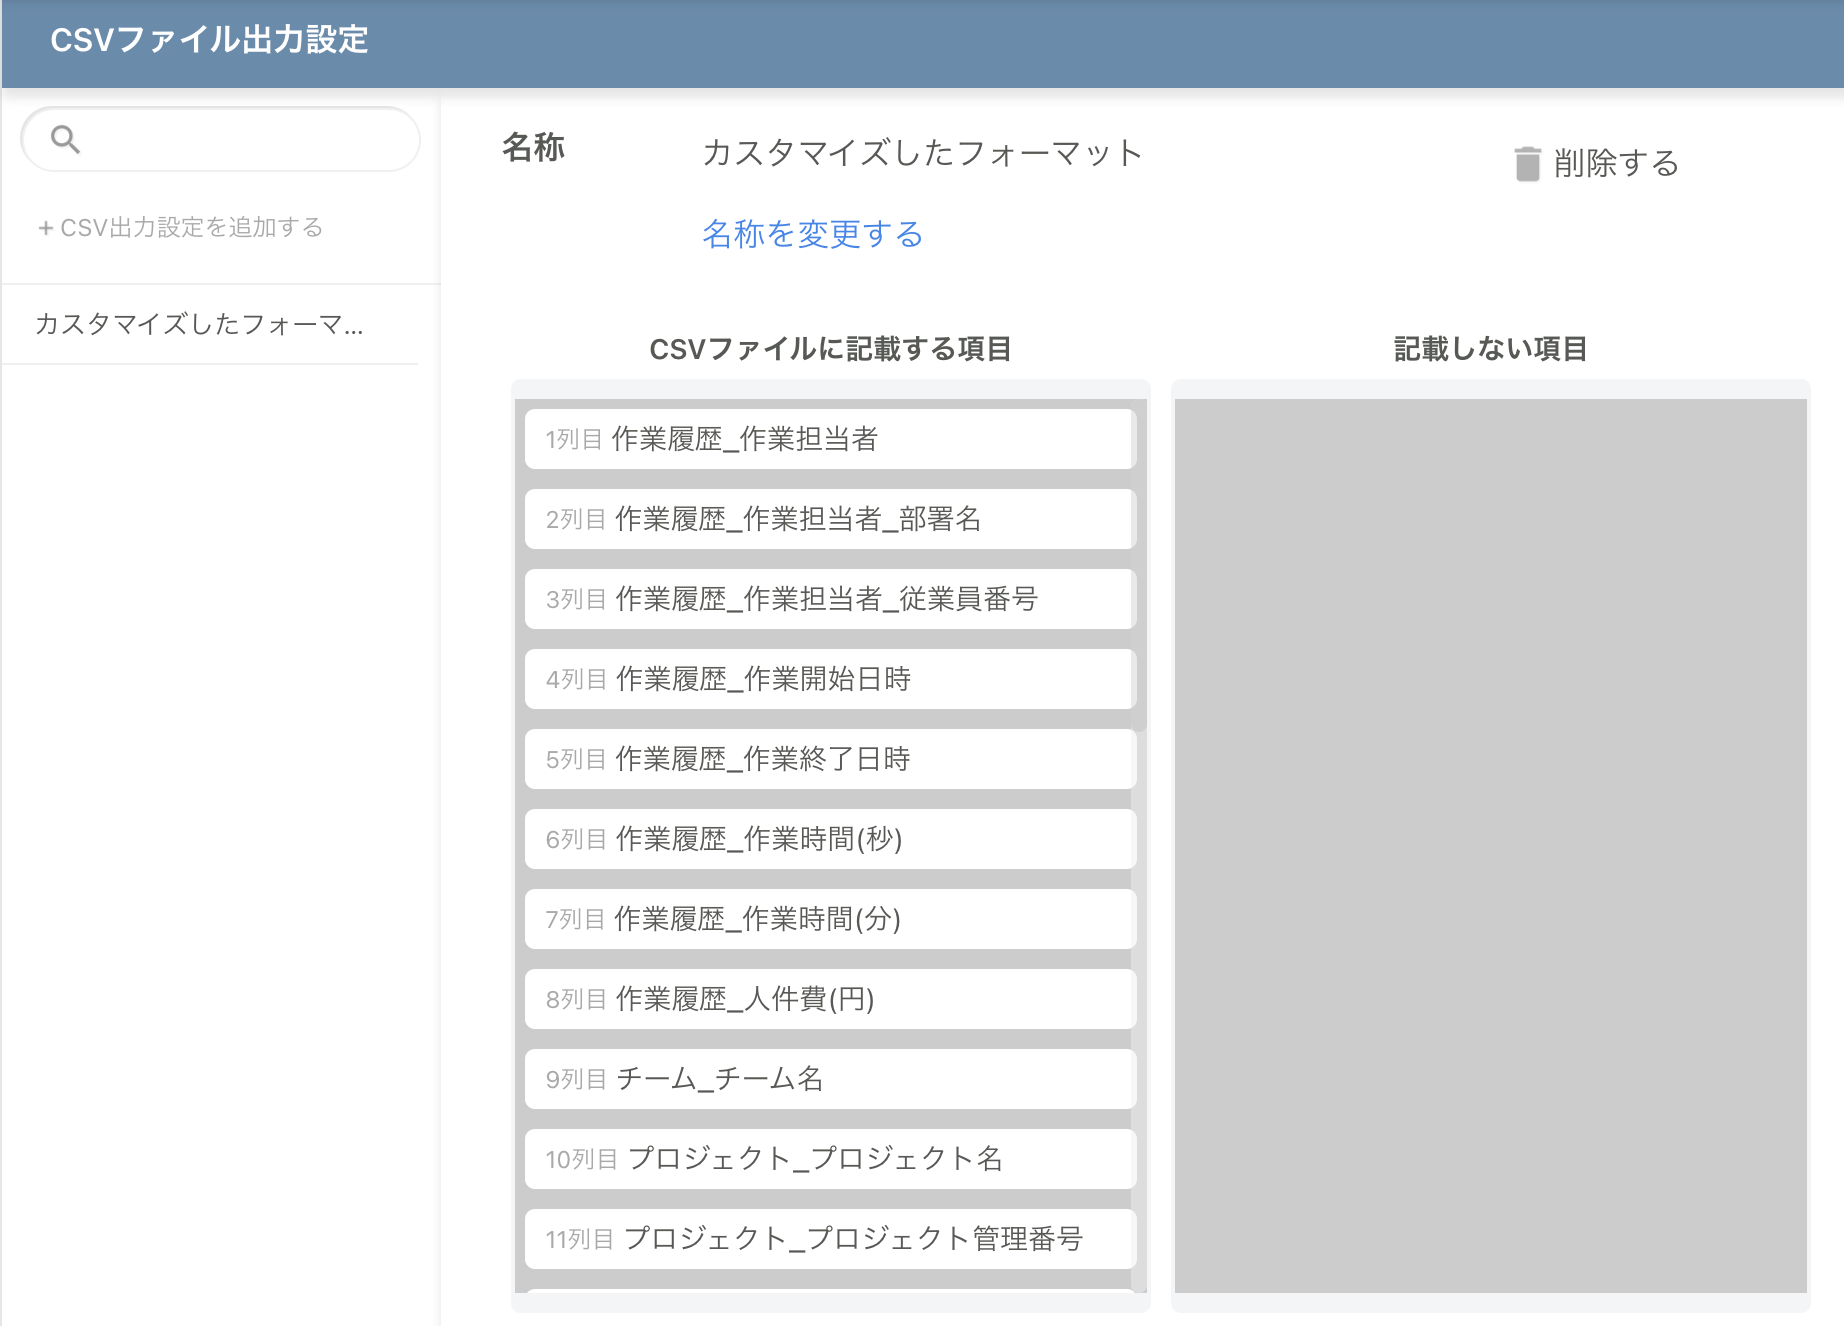Image resolution: width=1844 pixels, height=1326 pixels.
Task: Click '+ CSV出力設定を追加する' to add setting
Action: pyautogui.click(x=181, y=228)
